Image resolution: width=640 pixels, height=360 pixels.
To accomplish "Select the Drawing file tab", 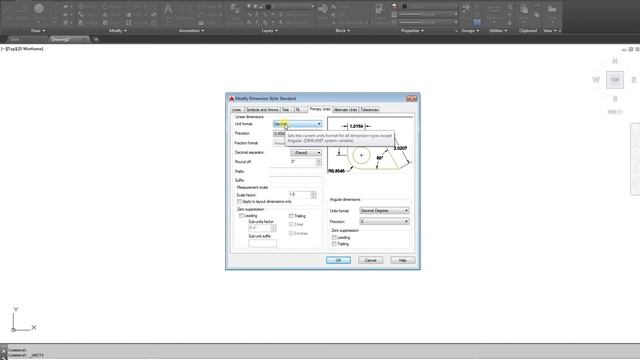I will click(x=61, y=39).
